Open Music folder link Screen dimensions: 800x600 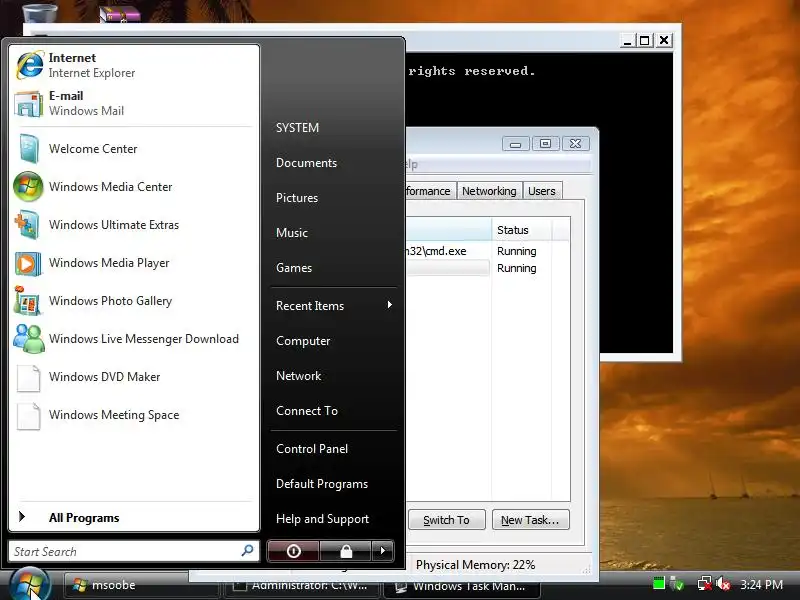point(292,233)
